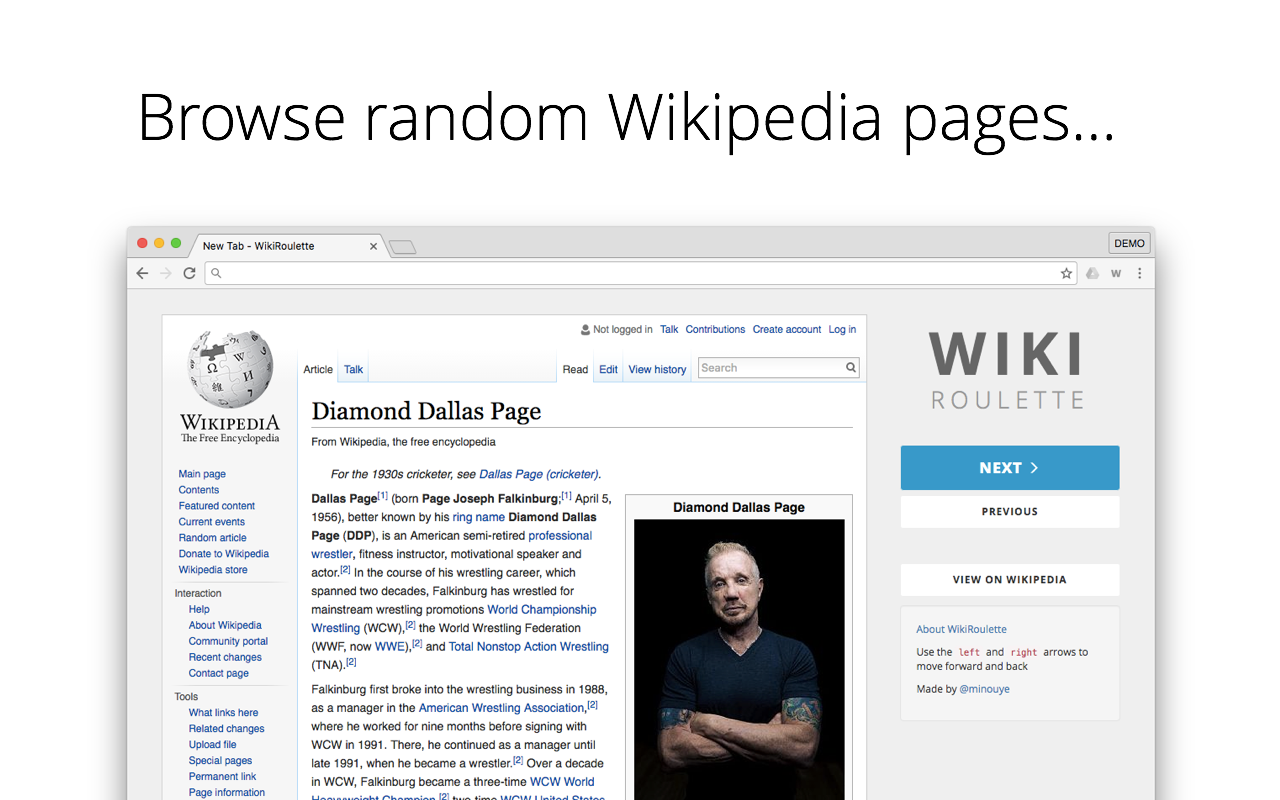
Task: Click the Diamond Dallas Page infobox photo
Action: coord(739,659)
